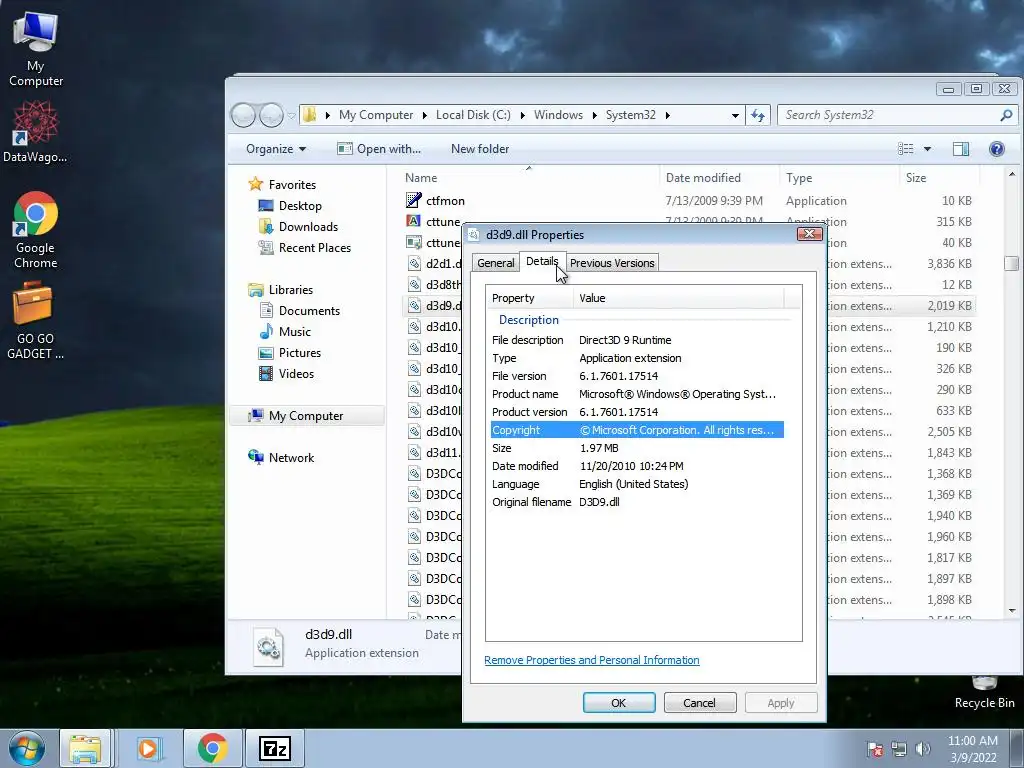The width and height of the screenshot is (1024, 768).
Task: Click the file list vertical scrollbar thumb
Action: tap(1012, 263)
